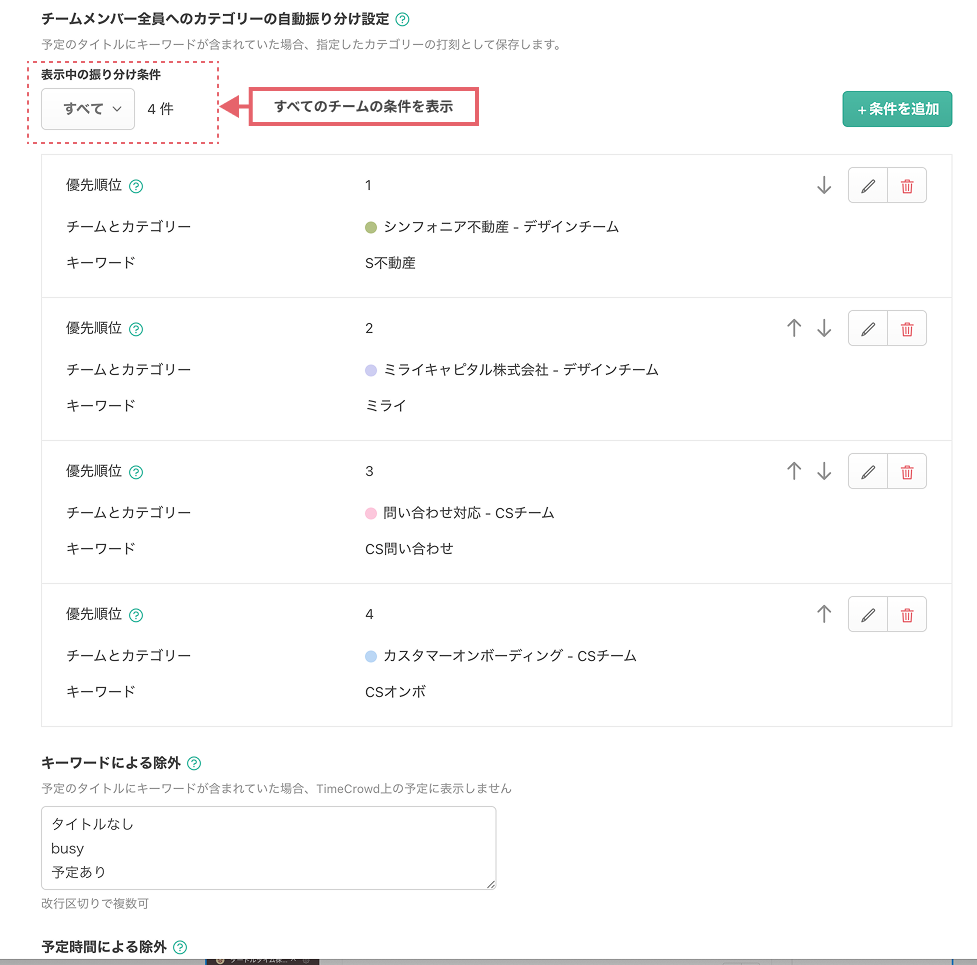The image size is (977, 965).
Task: Move priority 1 condition down
Action: (824, 186)
